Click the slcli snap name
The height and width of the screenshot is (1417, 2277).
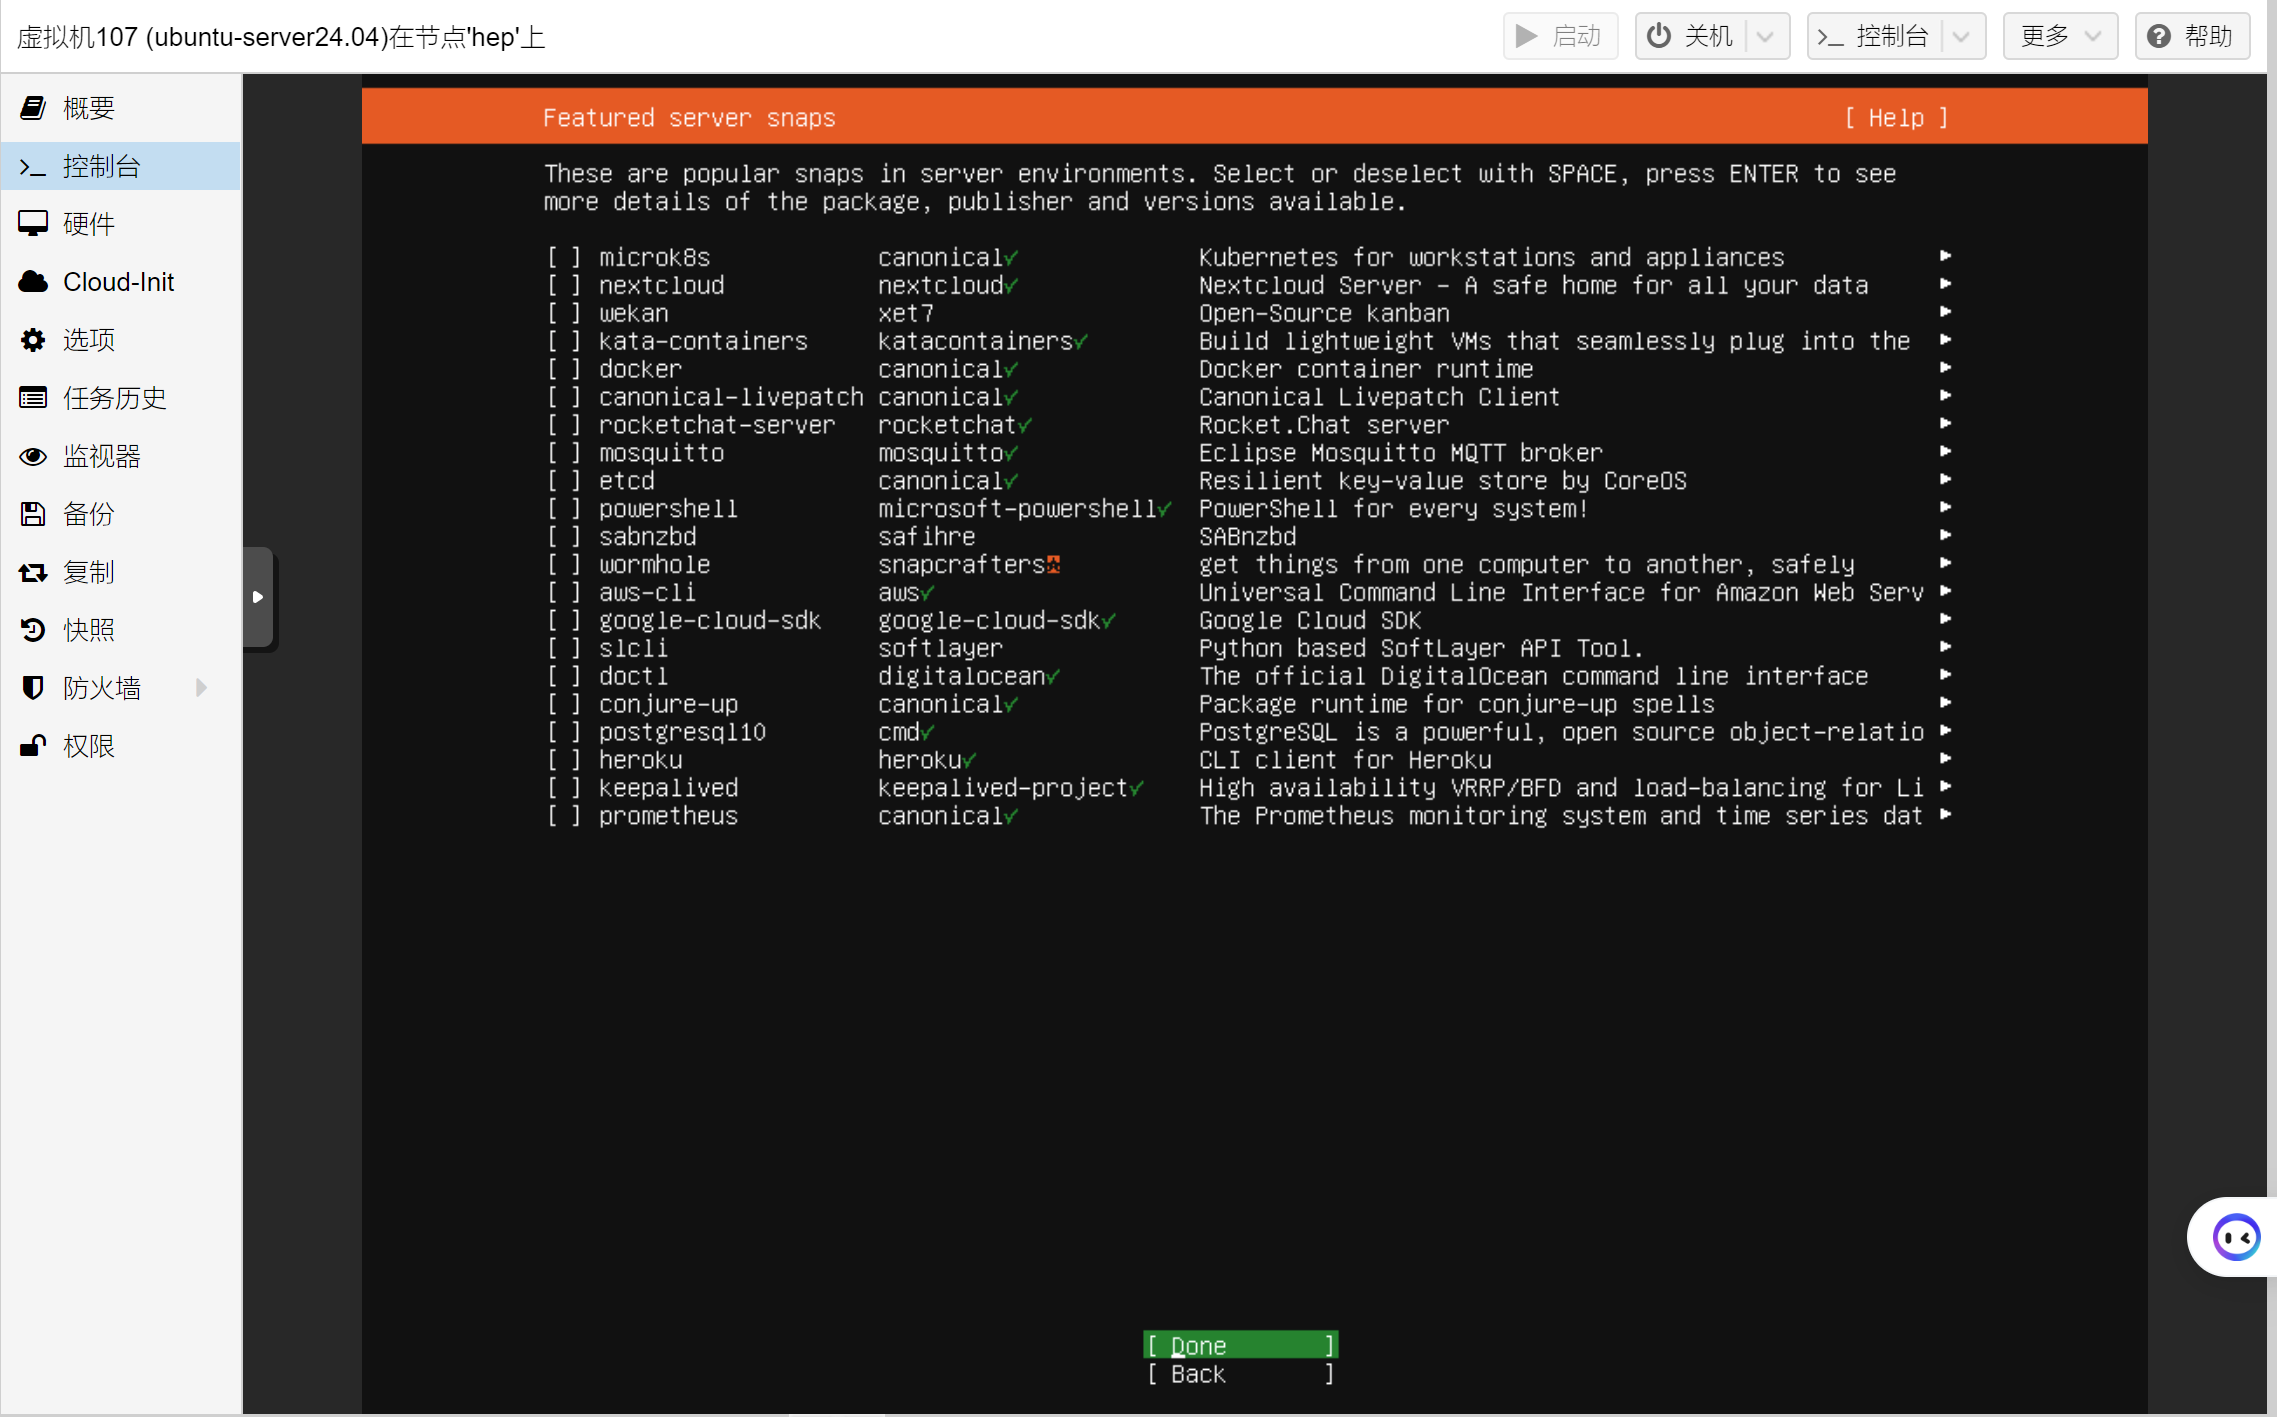coord(634,649)
